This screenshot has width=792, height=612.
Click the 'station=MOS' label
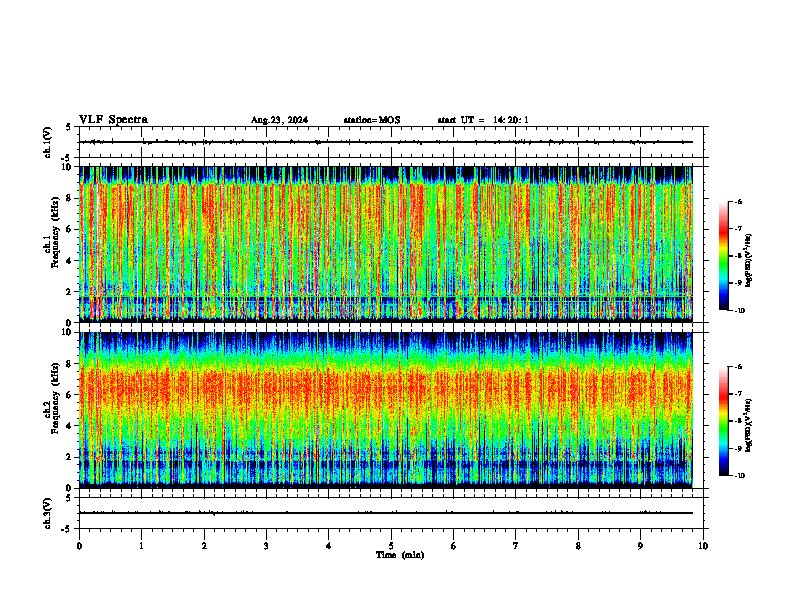(x=372, y=120)
